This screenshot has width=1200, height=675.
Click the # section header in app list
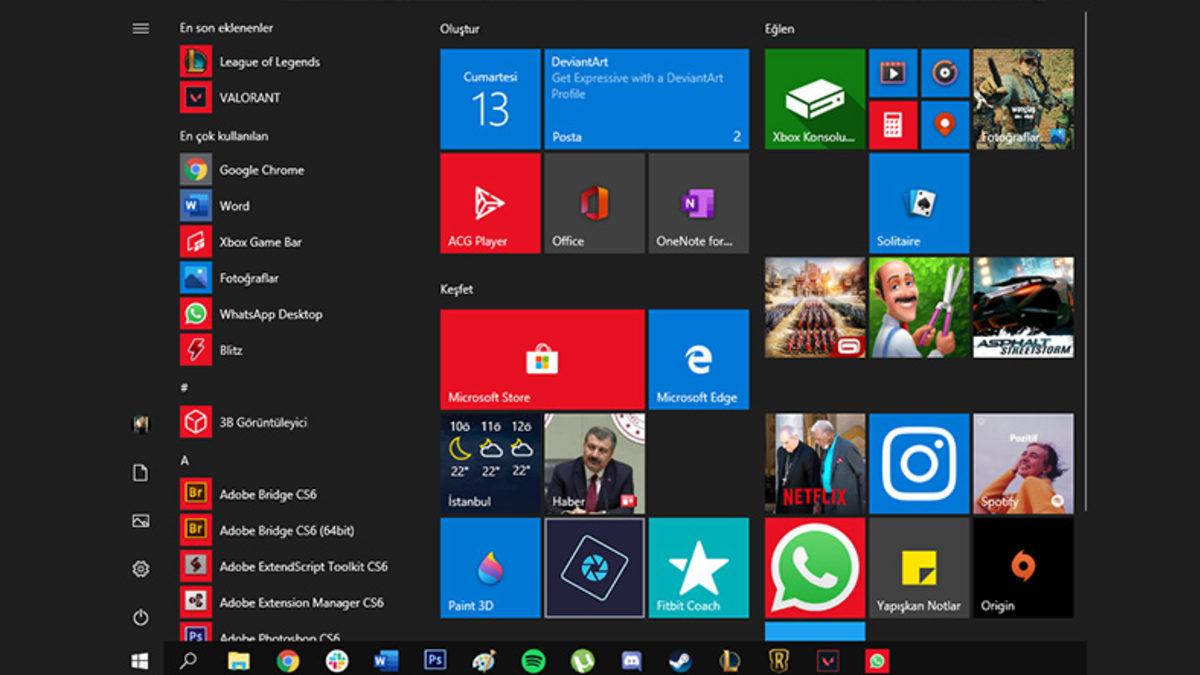click(185, 387)
